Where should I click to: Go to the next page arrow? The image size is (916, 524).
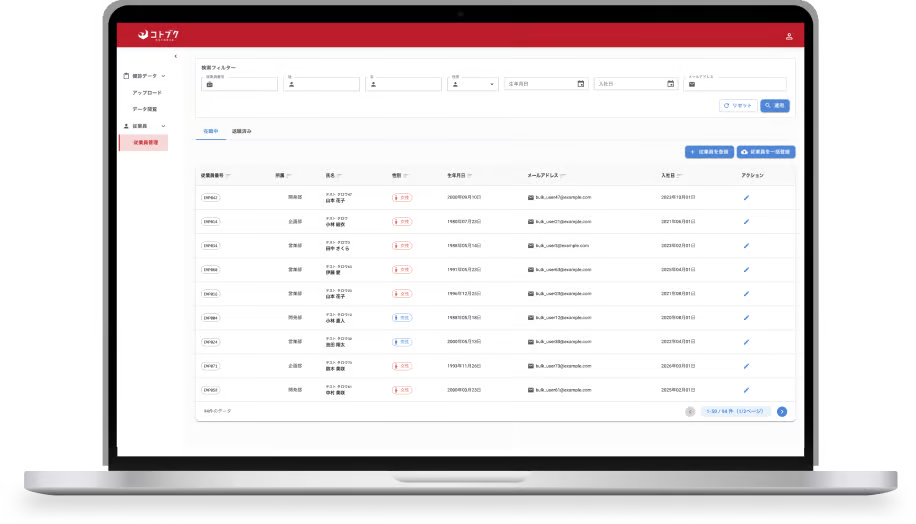coord(782,411)
